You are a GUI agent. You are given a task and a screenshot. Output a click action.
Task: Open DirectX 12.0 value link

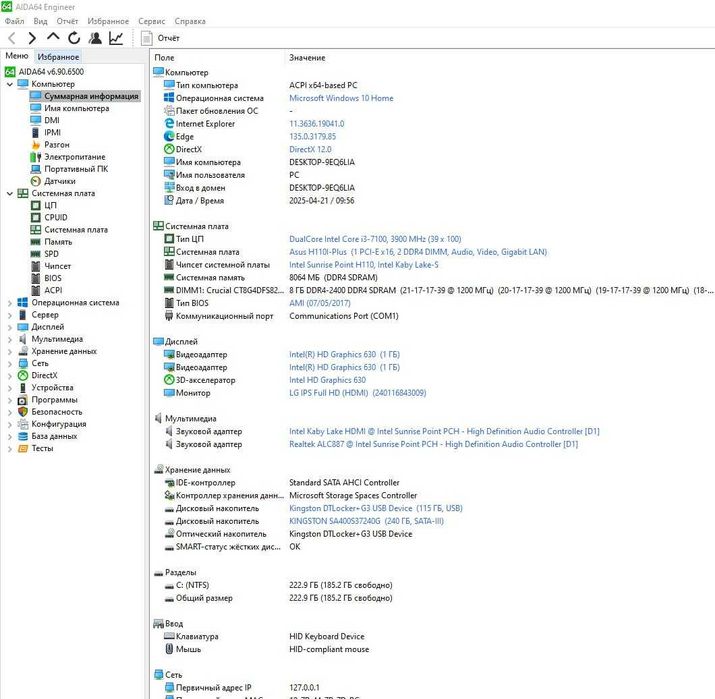pyautogui.click(x=310, y=149)
